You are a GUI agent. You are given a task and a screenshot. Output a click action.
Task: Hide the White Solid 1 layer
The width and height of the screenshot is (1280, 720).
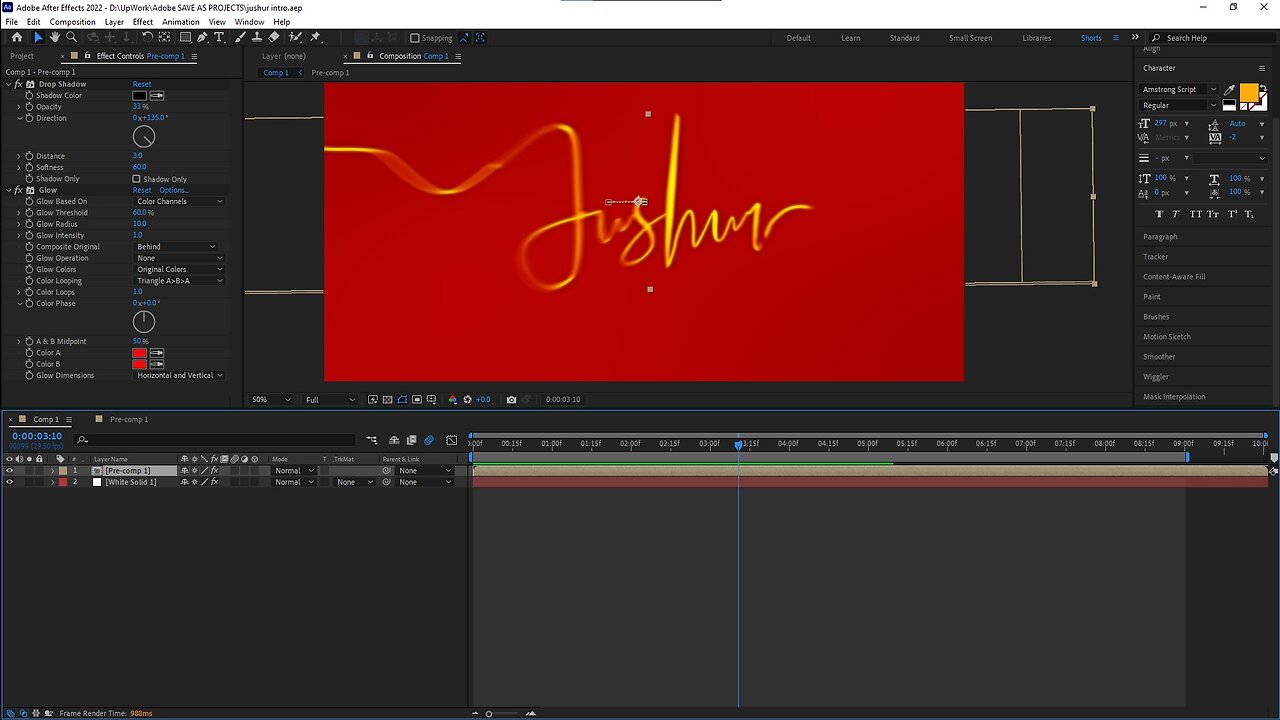point(10,482)
